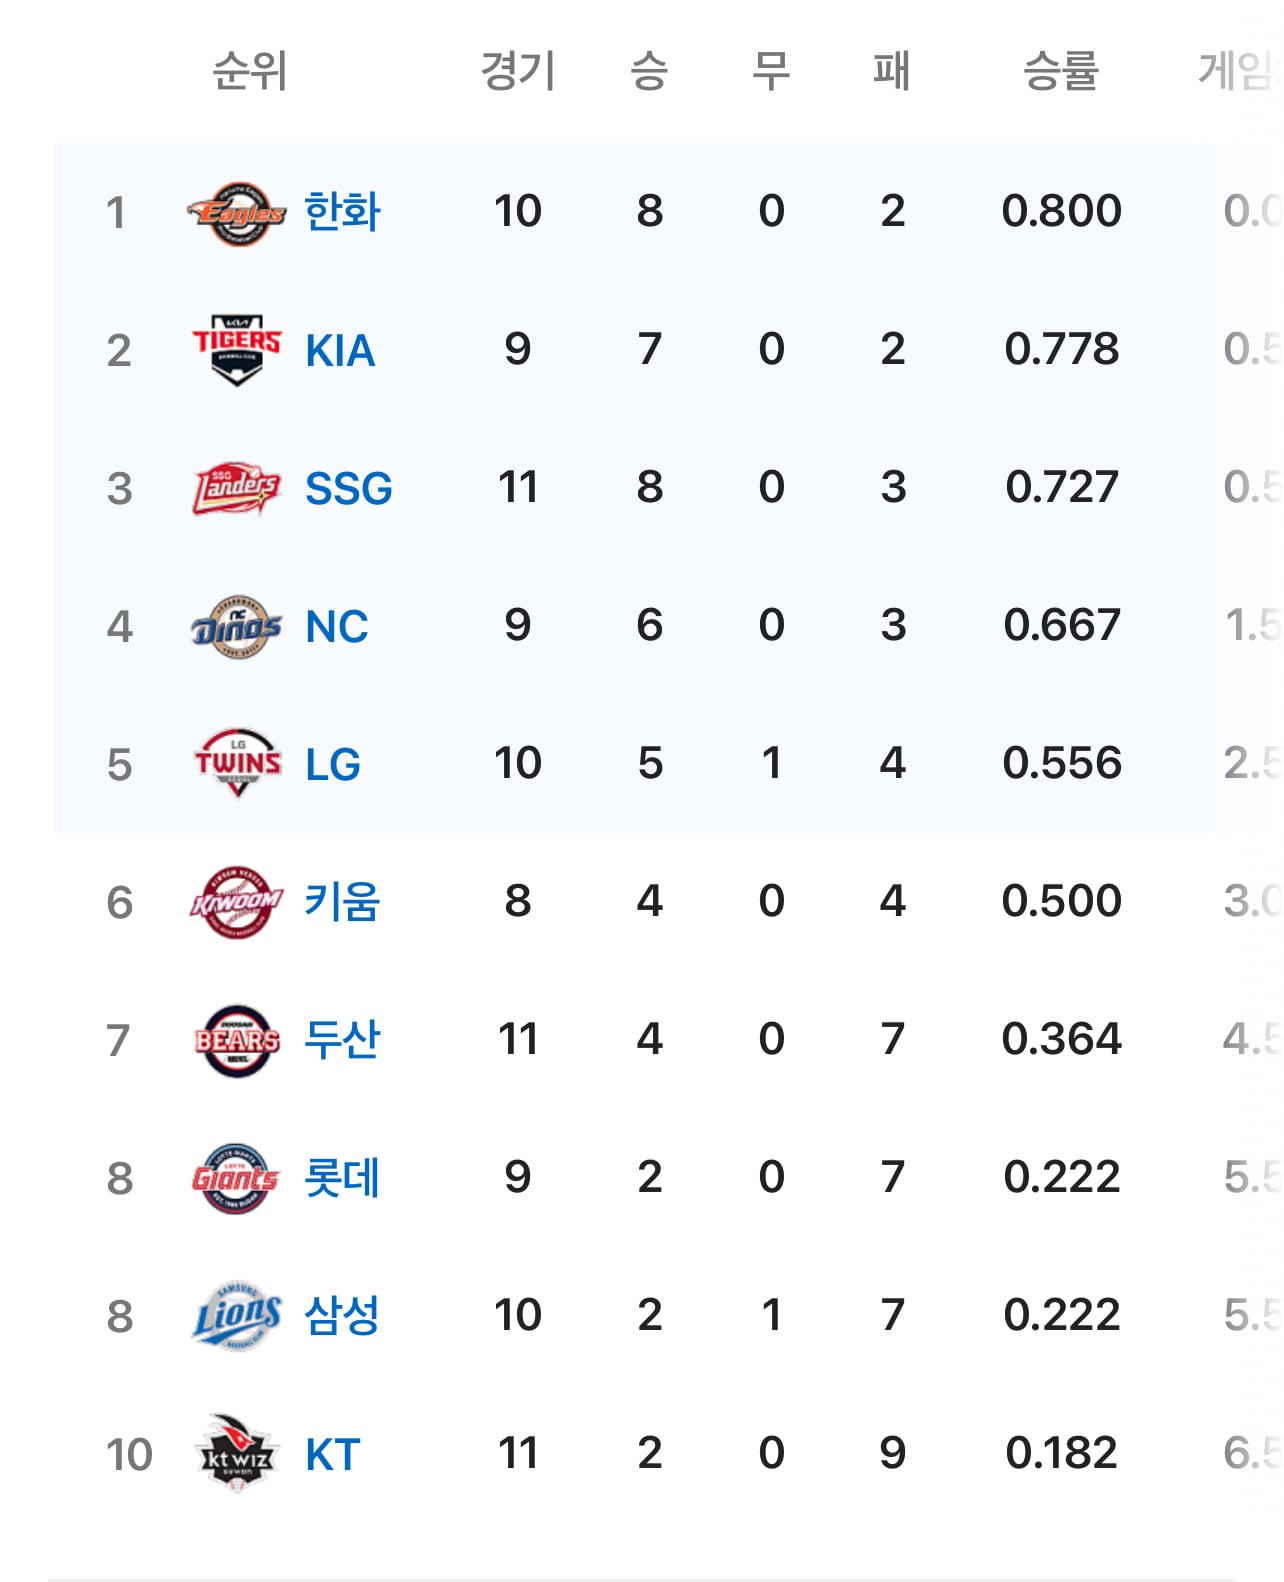The image size is (1284, 1582).
Task: Click the Samsung Lions team logo
Action: coord(237,1316)
